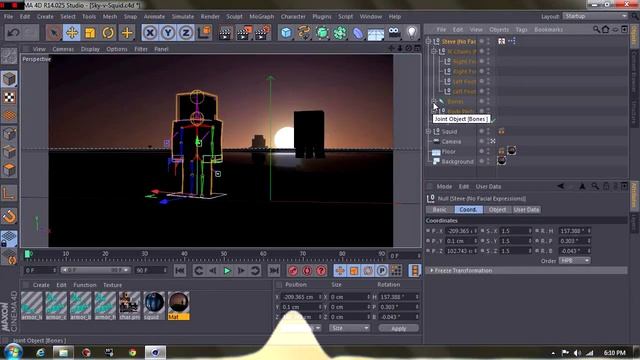Open the Layout dropdown showing Startup

(595, 16)
